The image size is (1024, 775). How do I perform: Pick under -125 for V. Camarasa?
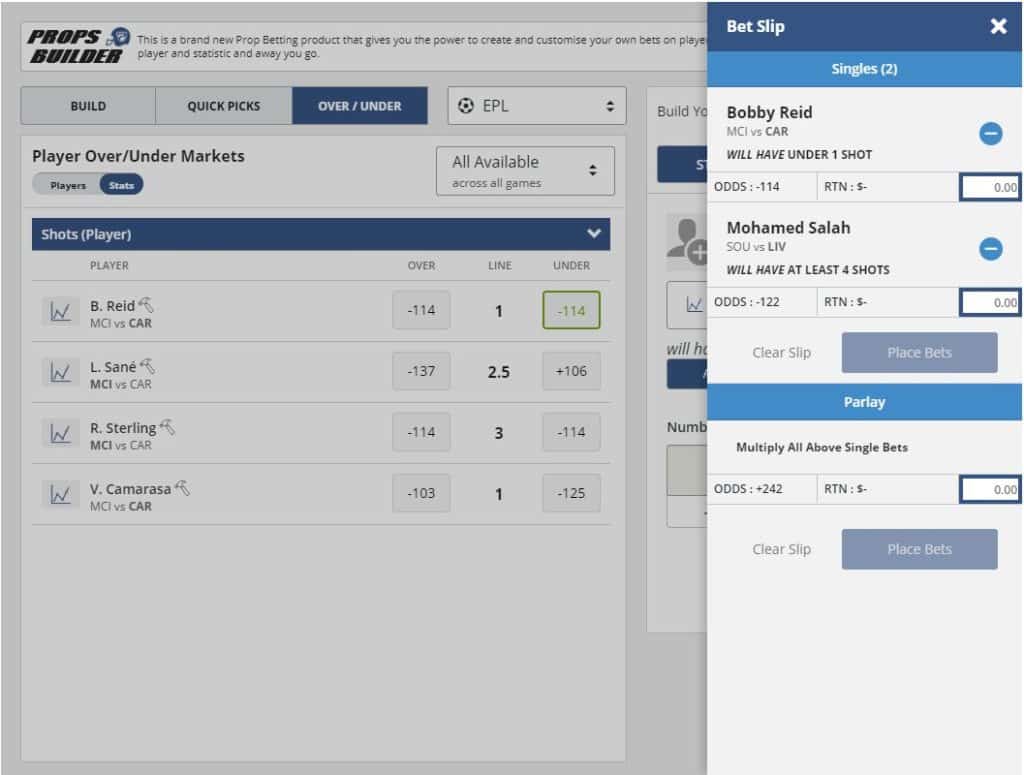[571, 493]
